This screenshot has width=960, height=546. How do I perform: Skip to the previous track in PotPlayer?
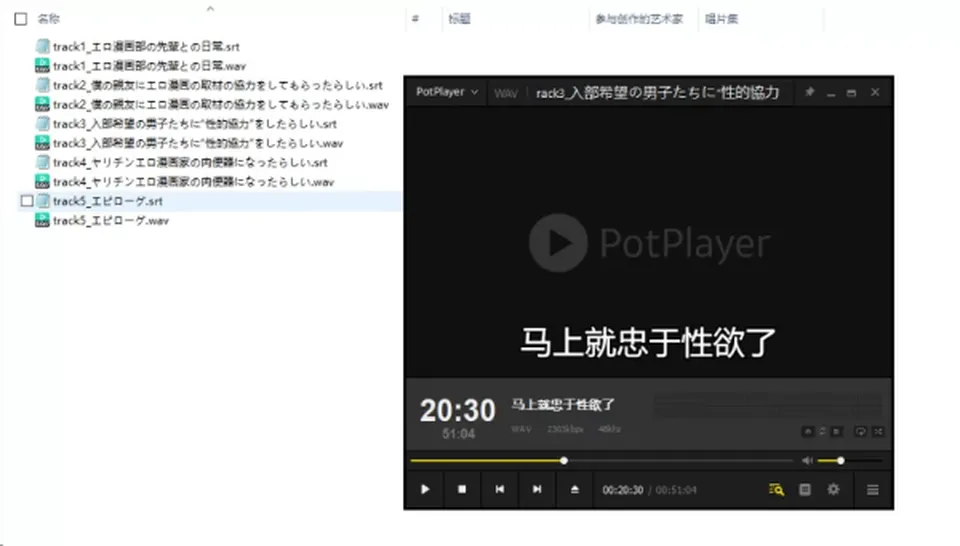[500, 489]
